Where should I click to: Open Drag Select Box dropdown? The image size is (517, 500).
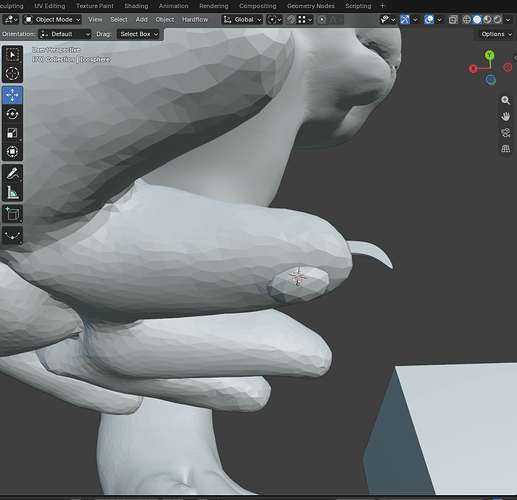click(x=138, y=34)
